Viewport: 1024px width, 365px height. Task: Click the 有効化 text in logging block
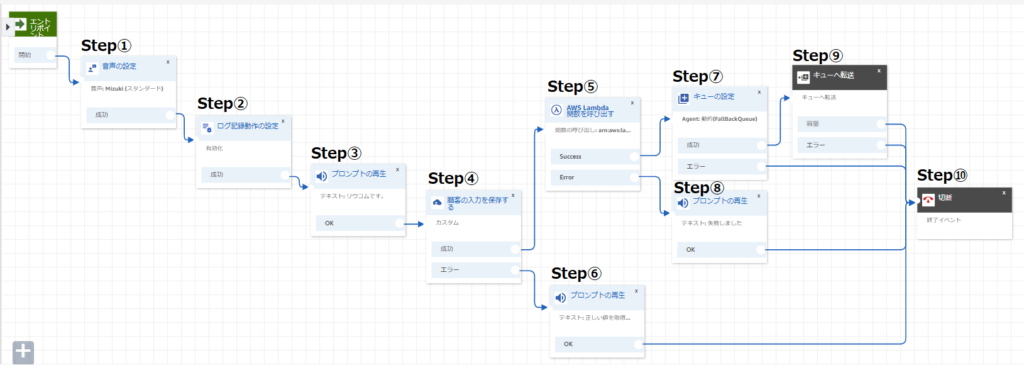214,148
